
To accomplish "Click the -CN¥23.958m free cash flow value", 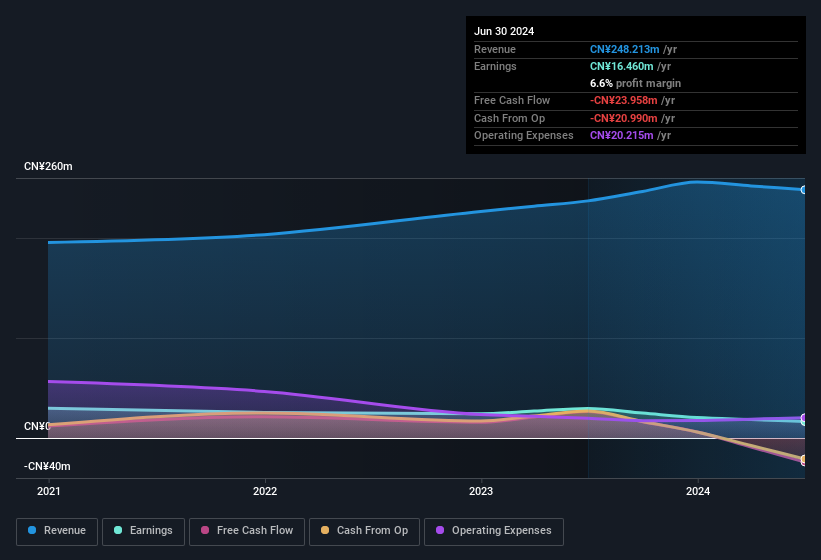I will pyautogui.click(x=624, y=100).
